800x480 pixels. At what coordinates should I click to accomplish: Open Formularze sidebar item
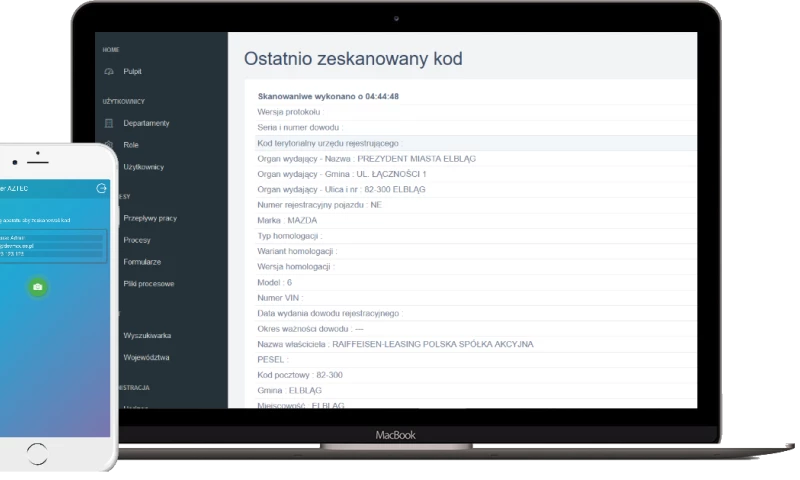point(142,262)
